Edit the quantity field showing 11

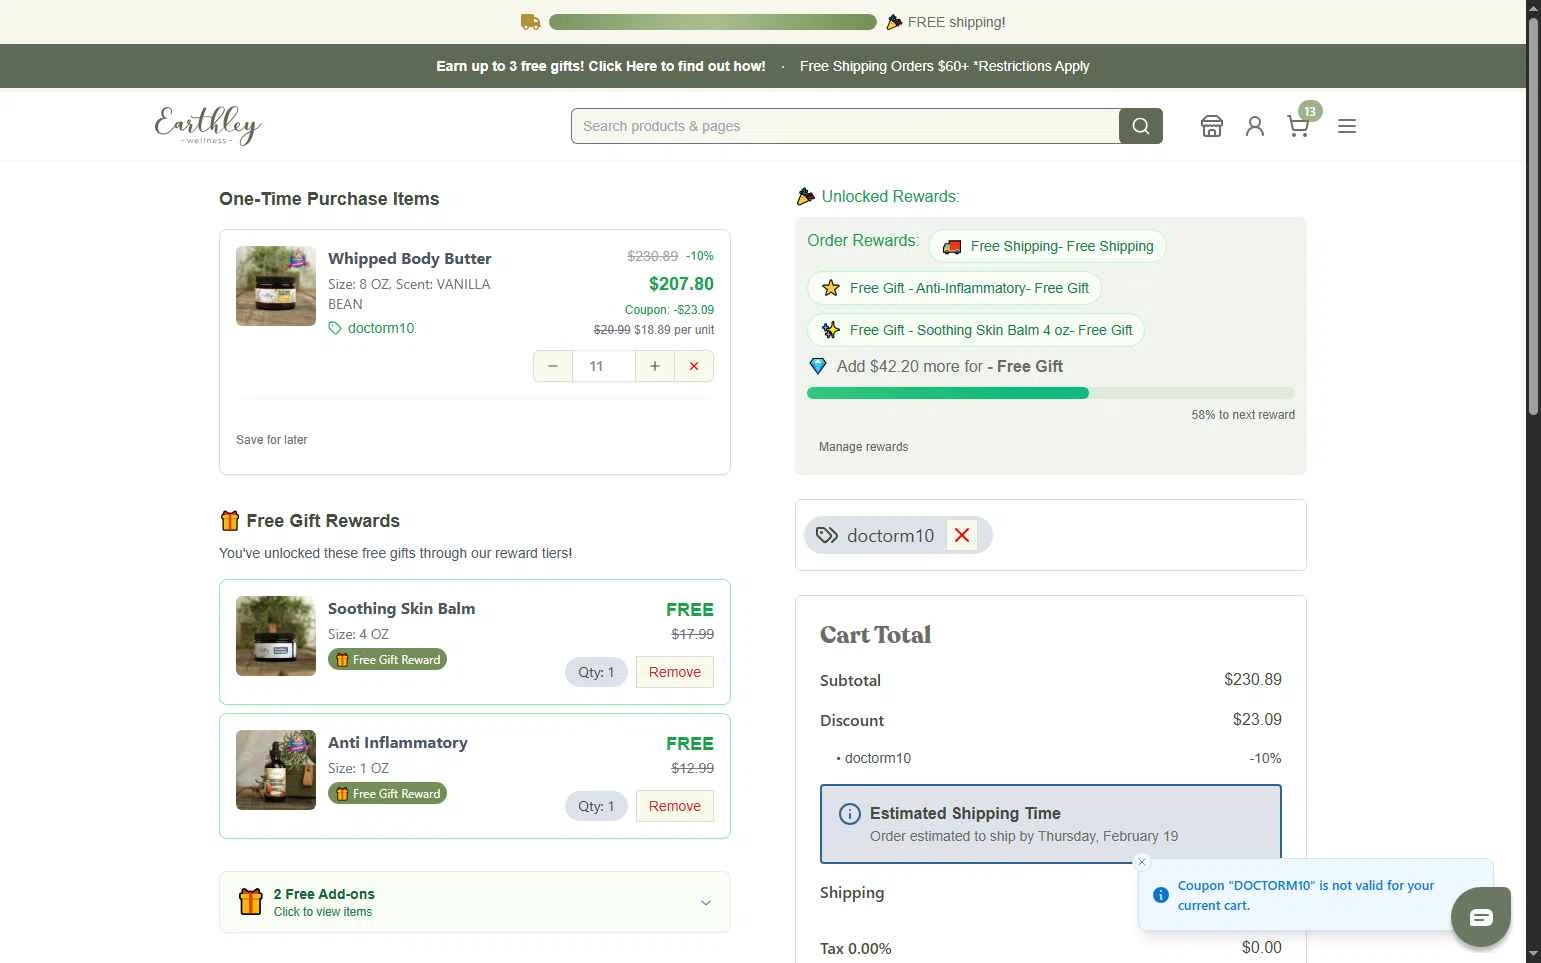tap(604, 366)
